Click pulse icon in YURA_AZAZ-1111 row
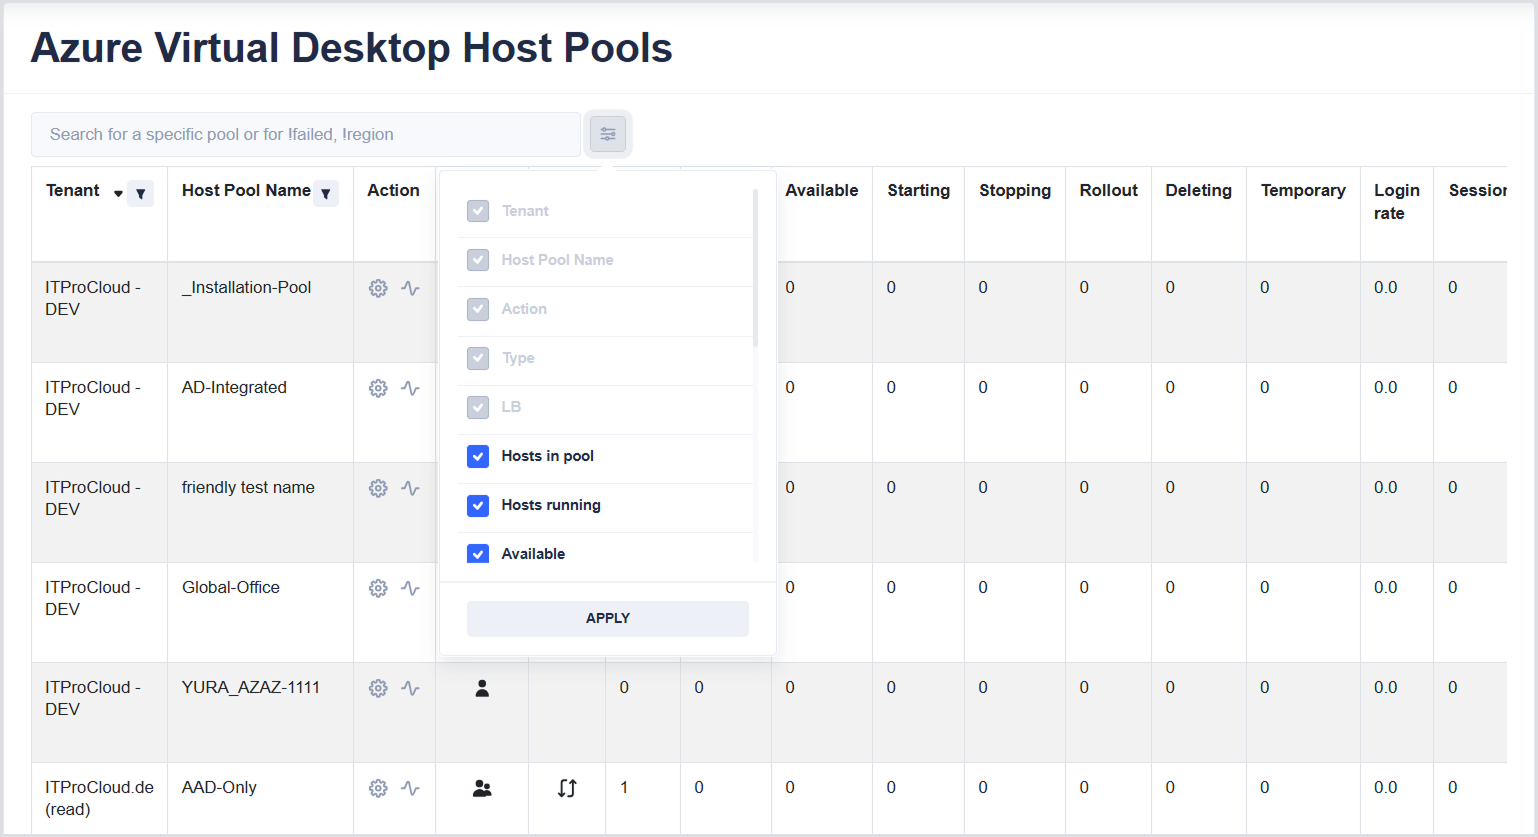Viewport: 1538px width, 837px height. tap(410, 688)
